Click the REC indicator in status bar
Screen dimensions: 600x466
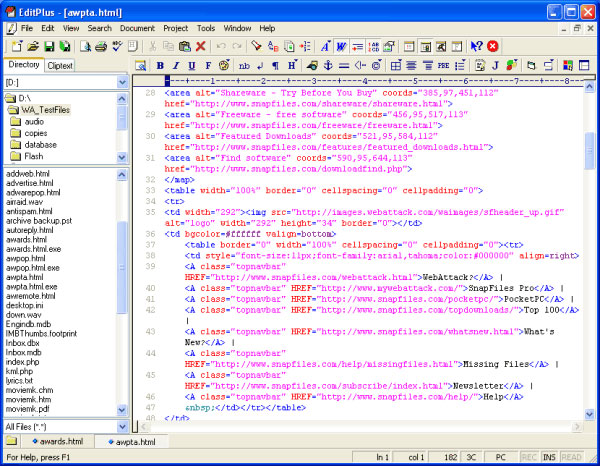[x=529, y=457]
